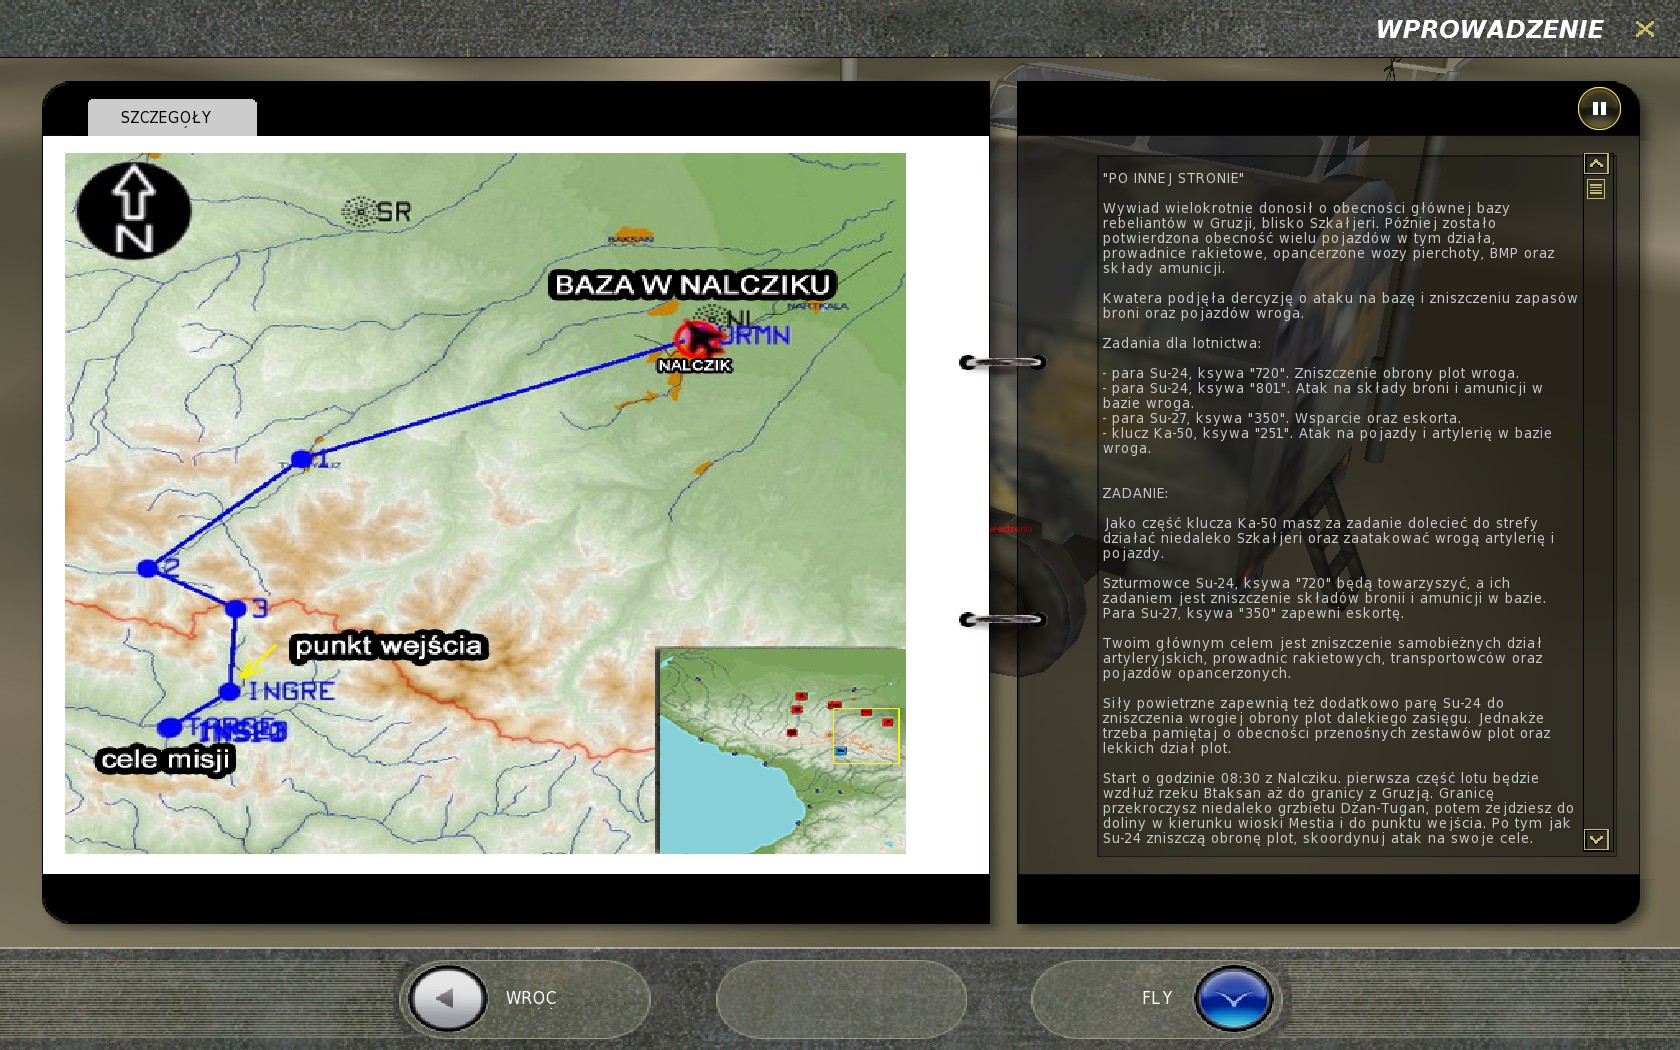The height and width of the screenshot is (1050, 1680).
Task: Click the minimap overview inset
Action: [781, 750]
